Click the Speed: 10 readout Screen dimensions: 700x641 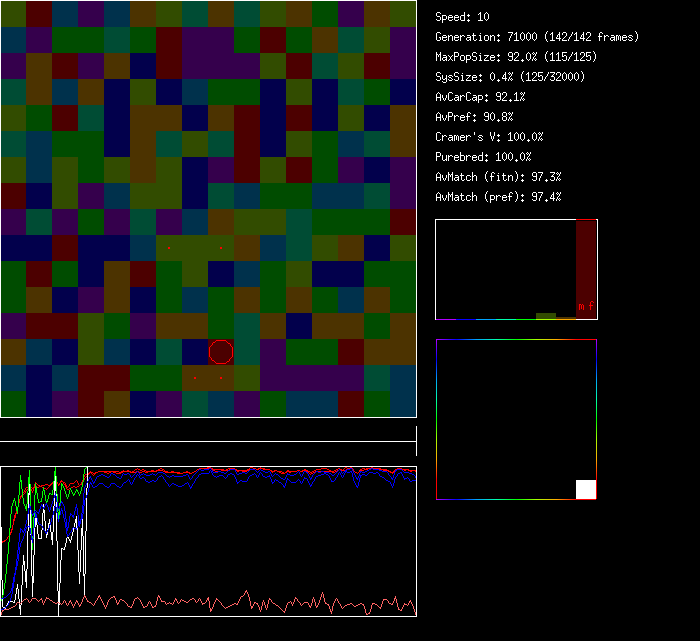click(x=463, y=17)
